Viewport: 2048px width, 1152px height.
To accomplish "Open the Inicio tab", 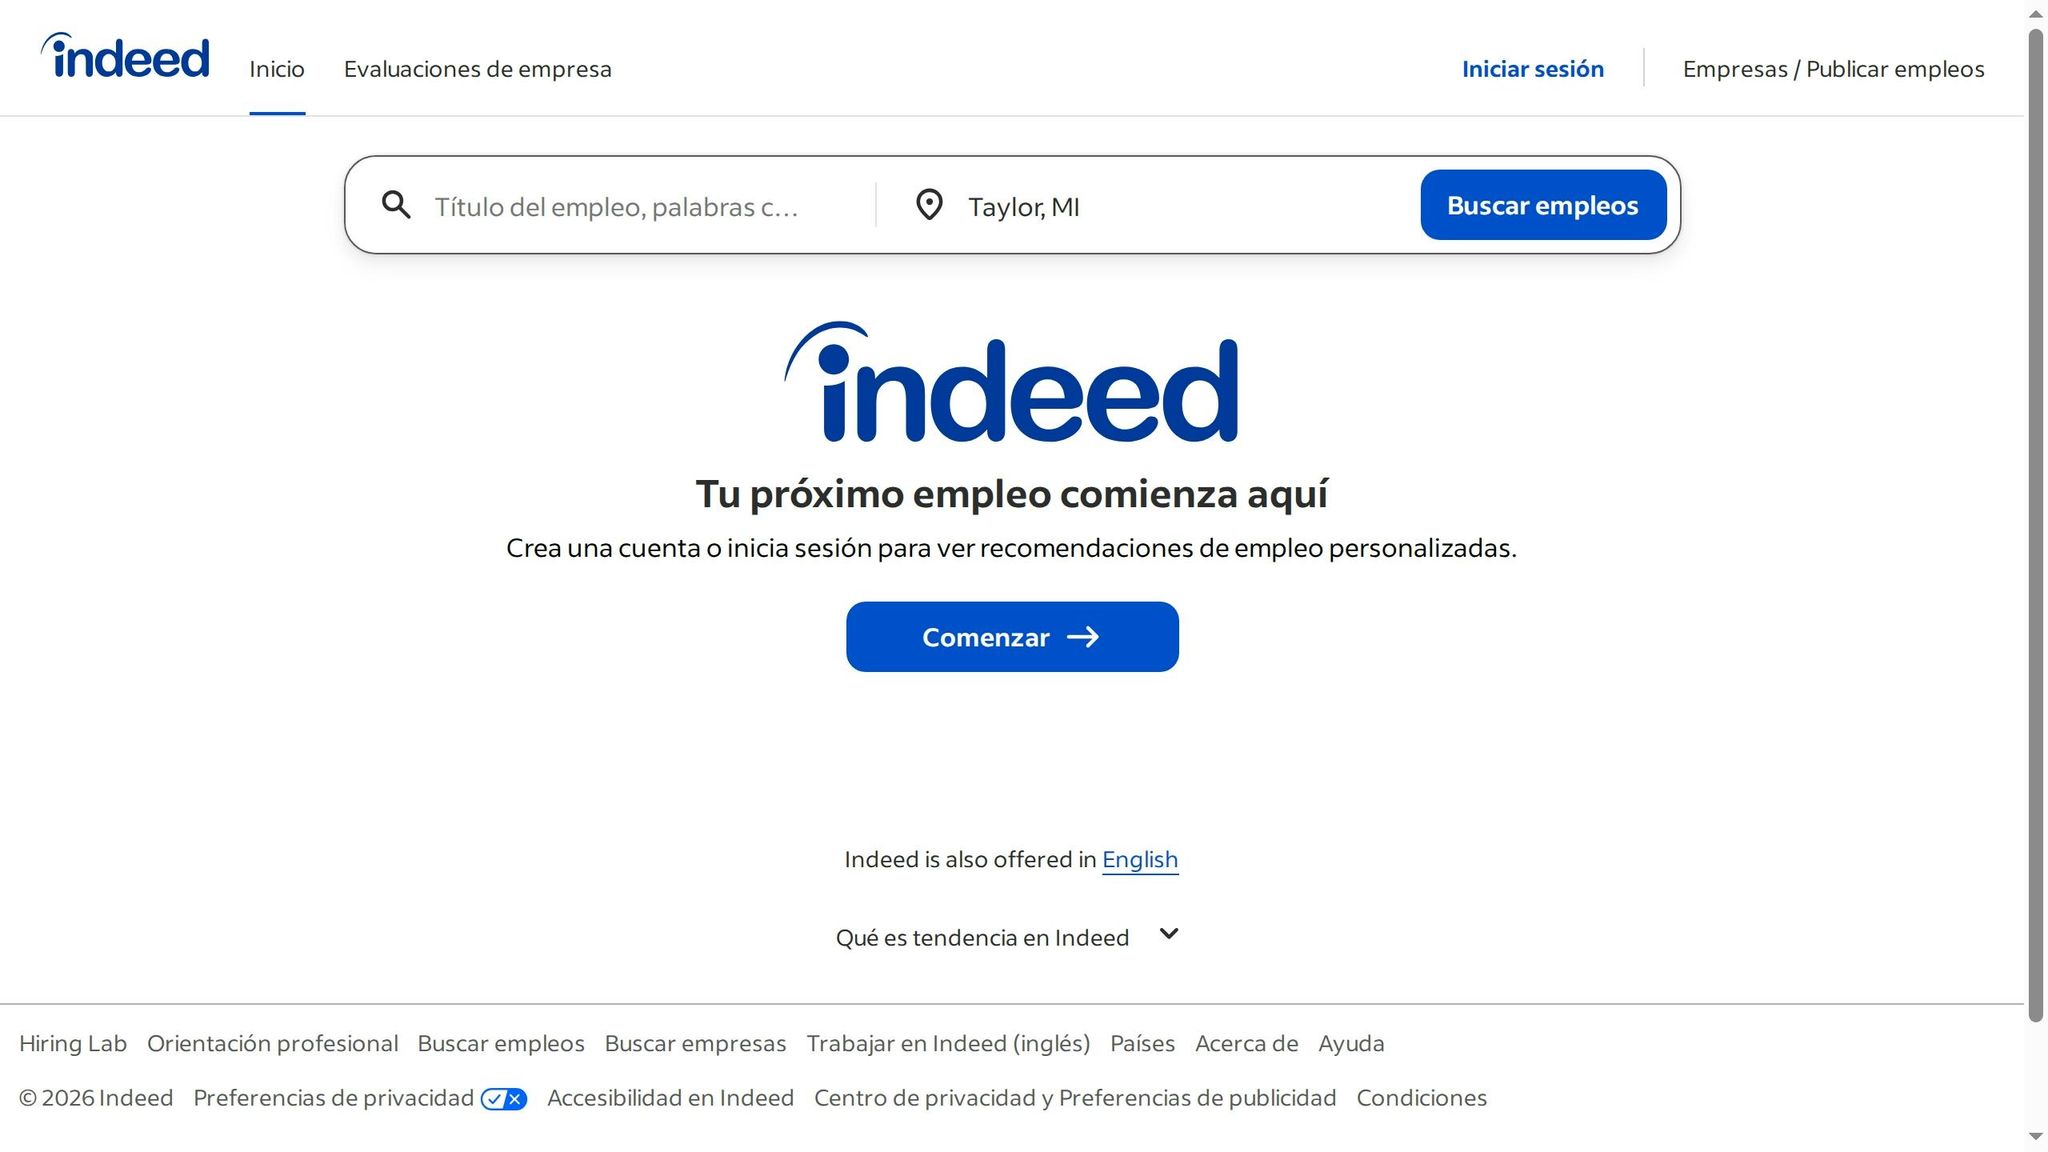I will point(277,69).
